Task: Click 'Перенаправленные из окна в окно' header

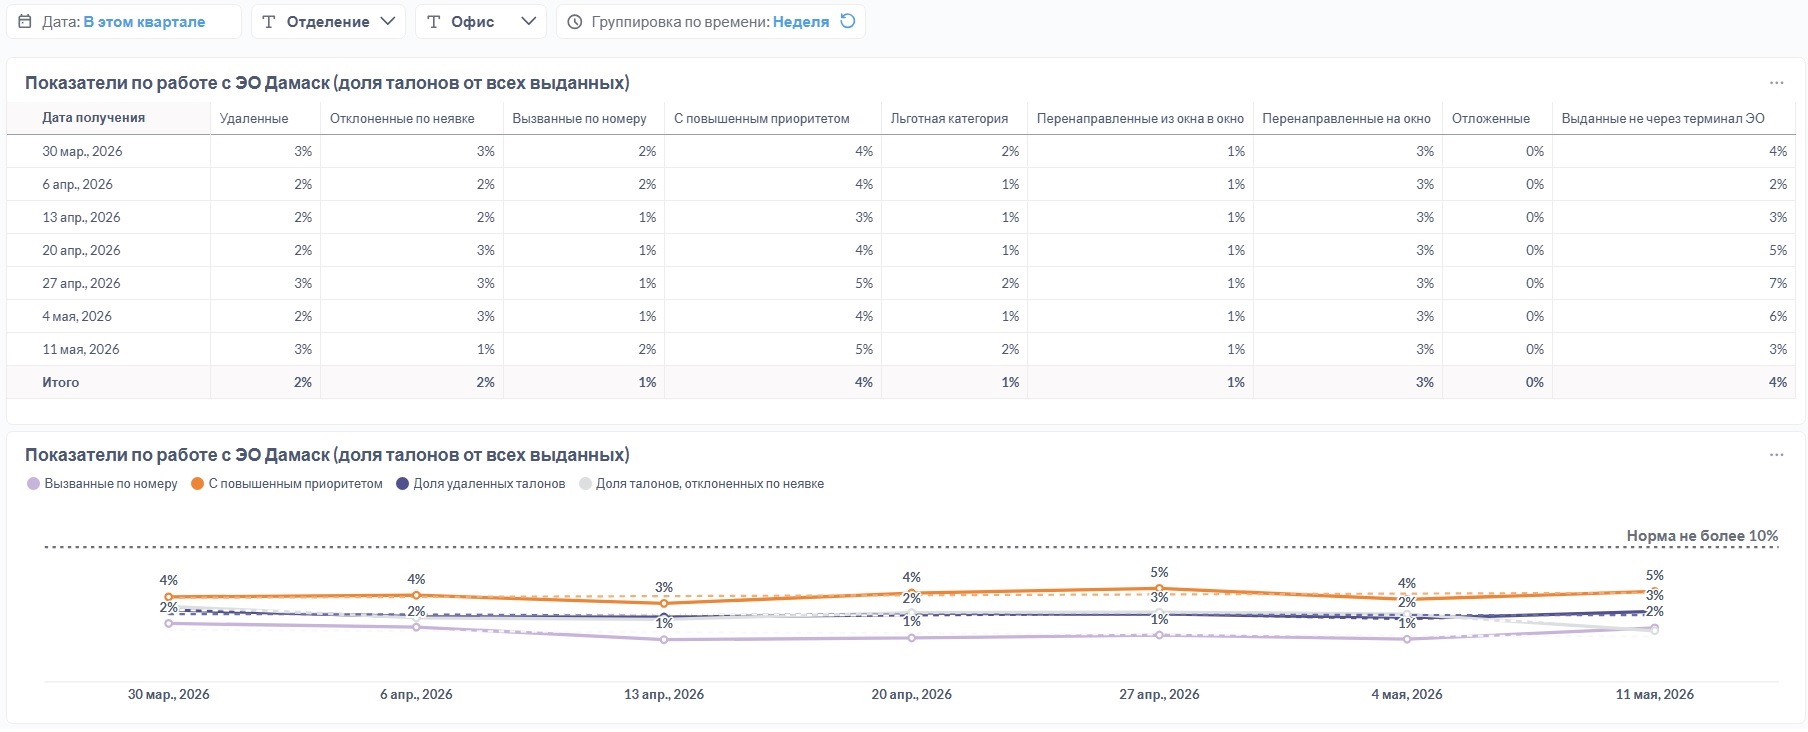Action: (x=1140, y=118)
